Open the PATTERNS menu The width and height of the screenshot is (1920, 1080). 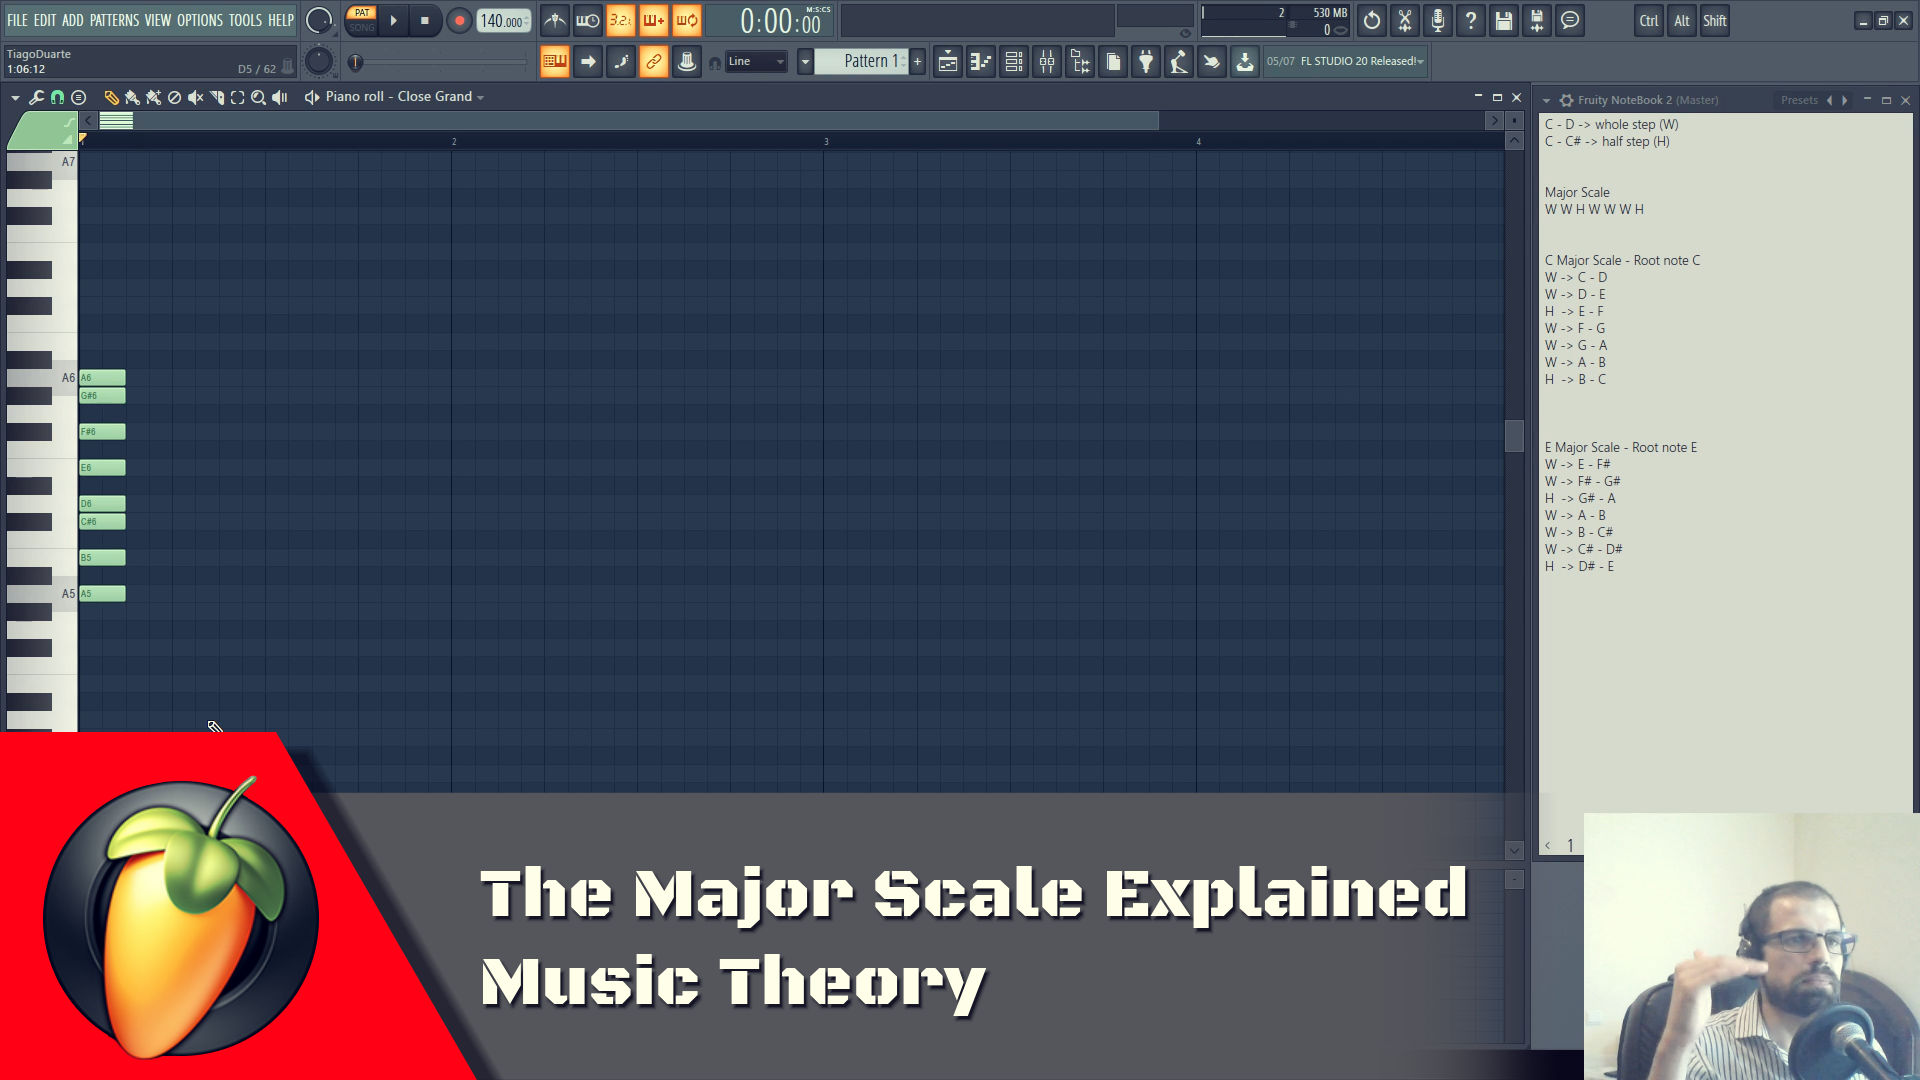point(113,19)
